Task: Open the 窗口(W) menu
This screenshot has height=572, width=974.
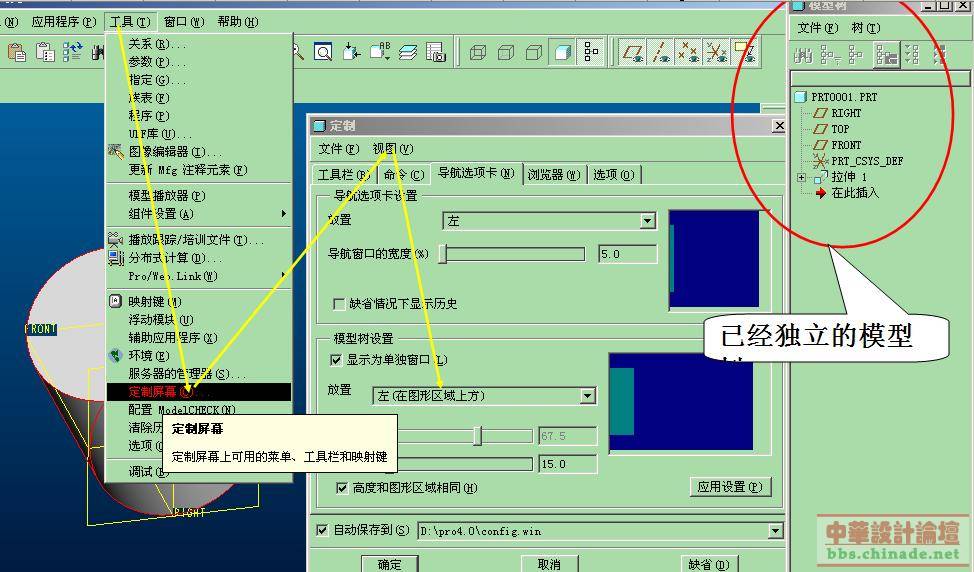Action: coord(184,22)
